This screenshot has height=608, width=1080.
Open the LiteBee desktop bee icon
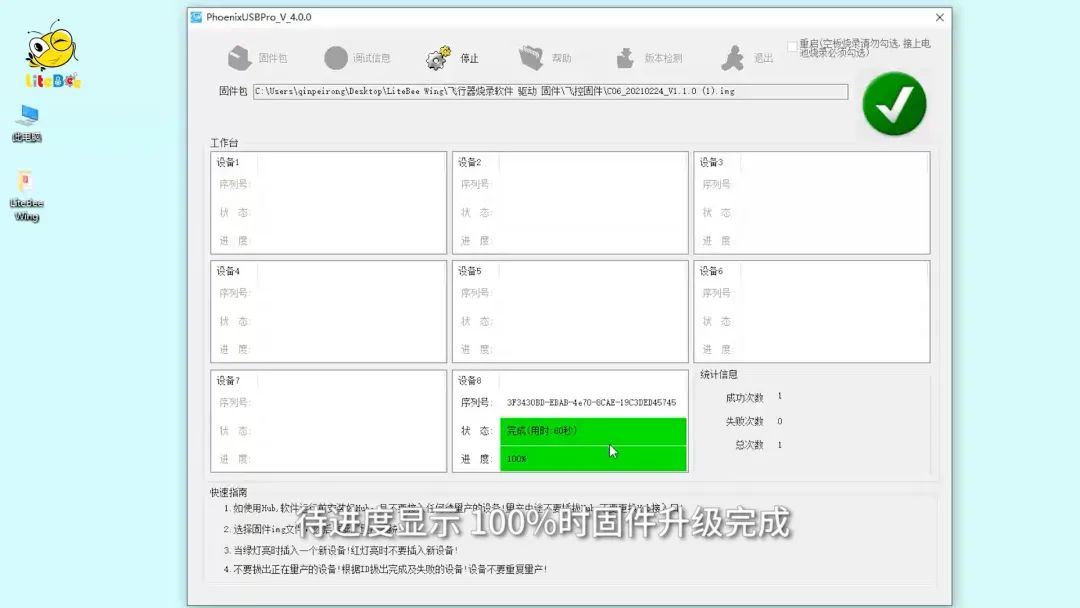pyautogui.click(x=53, y=54)
